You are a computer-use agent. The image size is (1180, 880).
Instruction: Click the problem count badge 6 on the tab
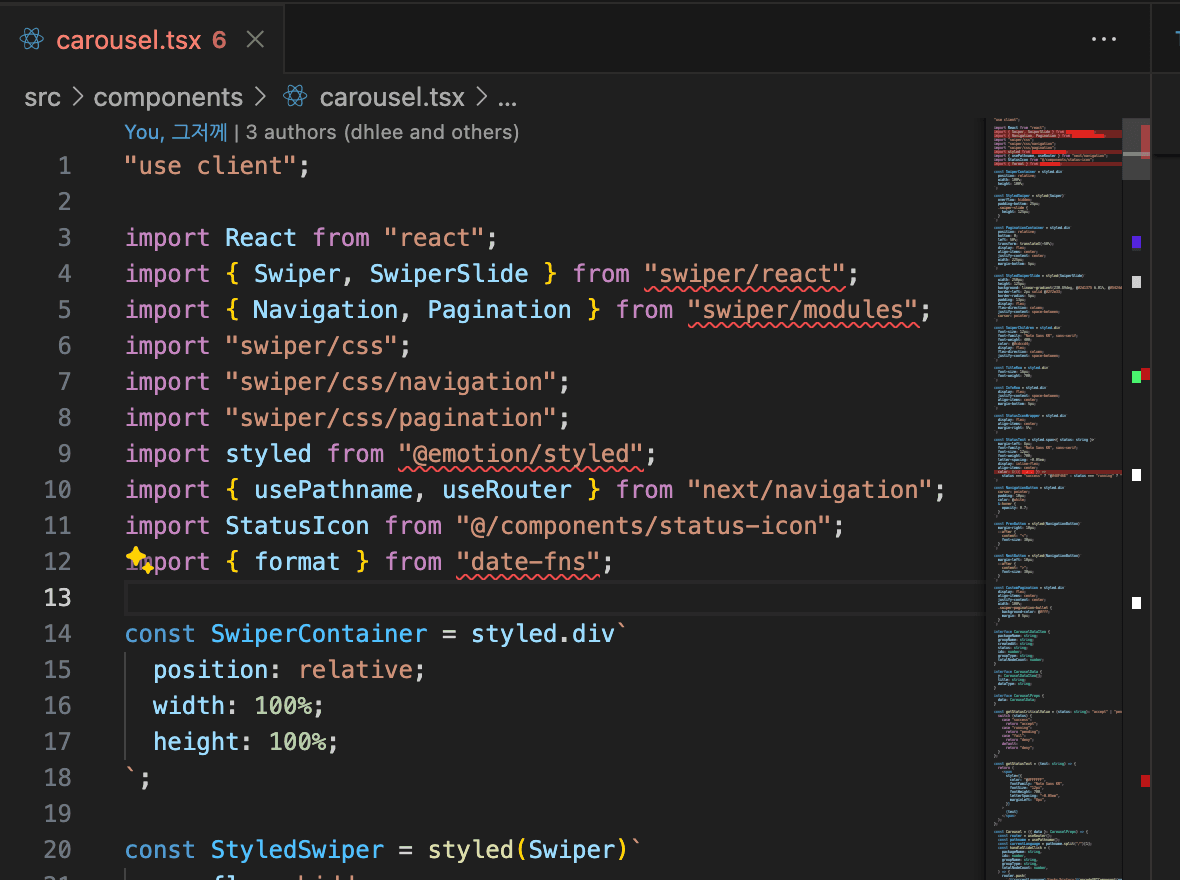point(219,40)
